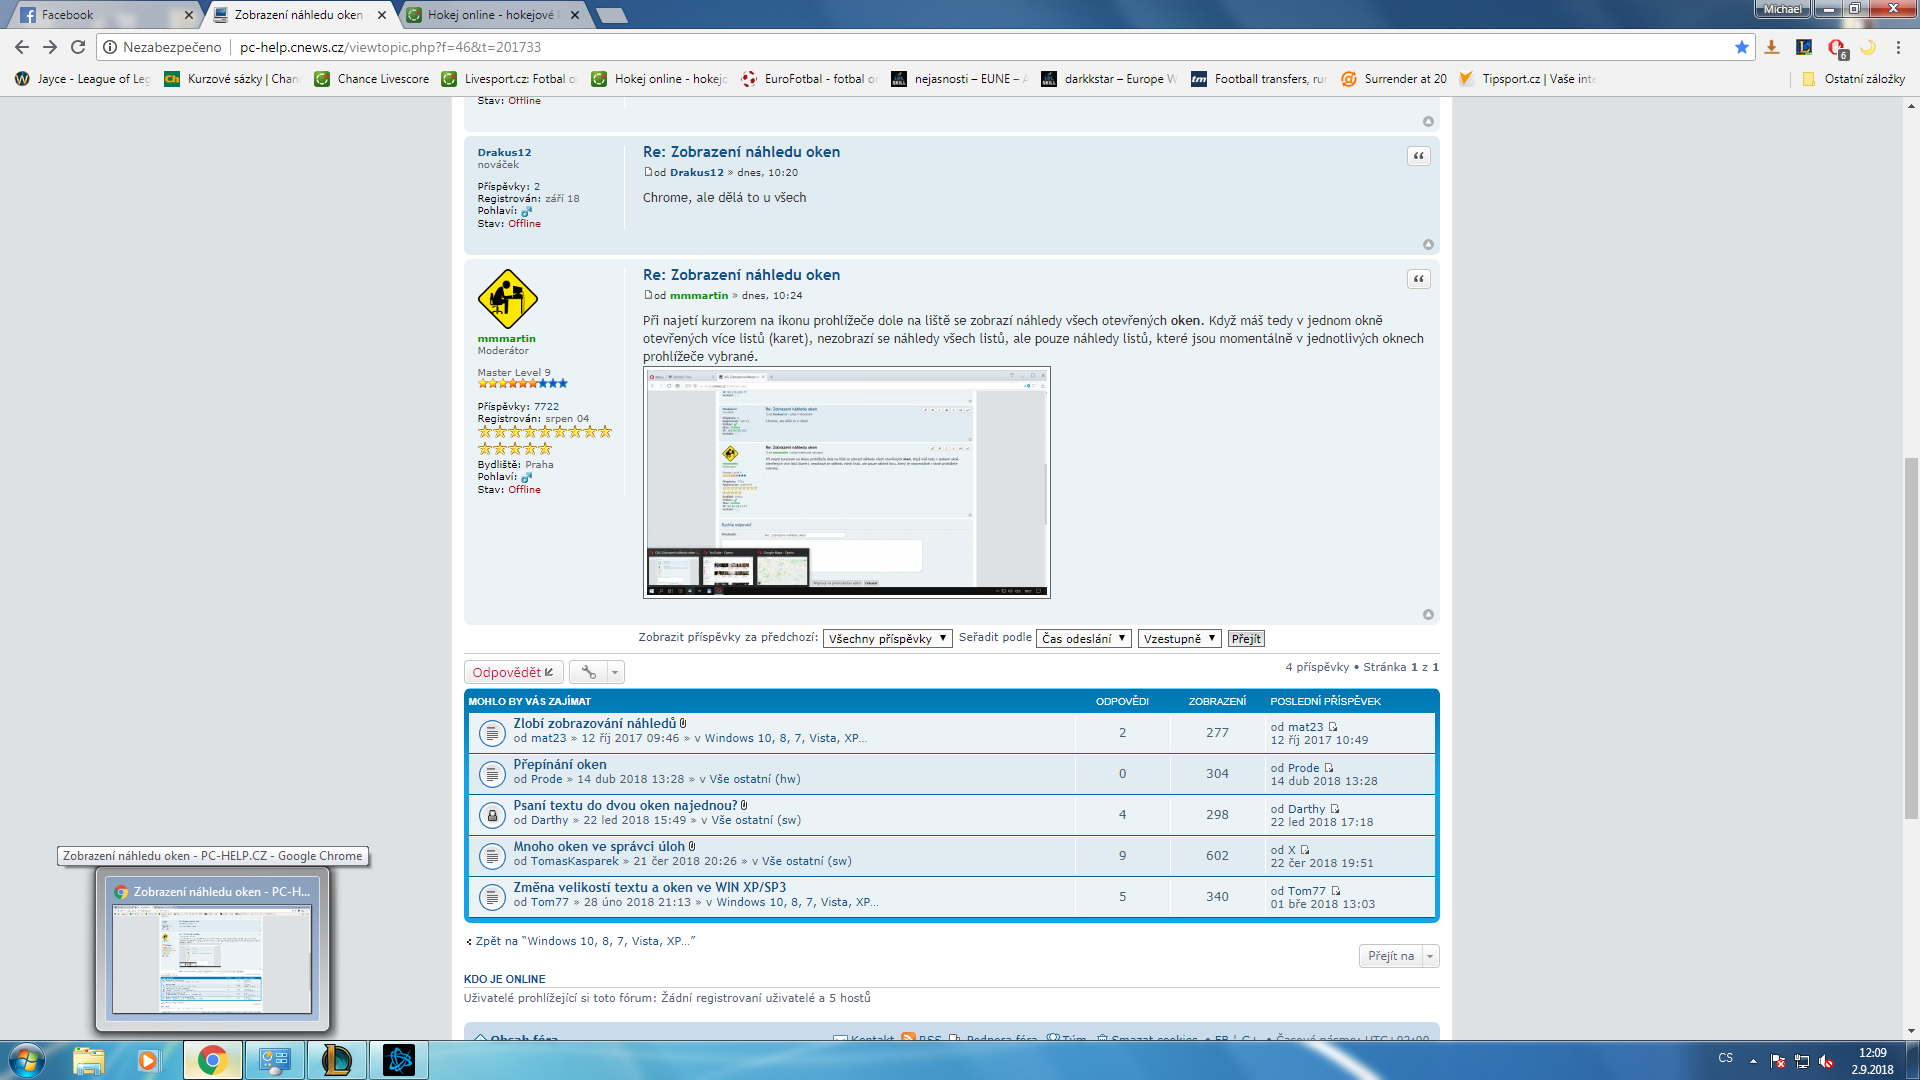Click the quote icon on mmmartin's post
Screen dimensions: 1920x1080
pyautogui.click(x=1418, y=279)
